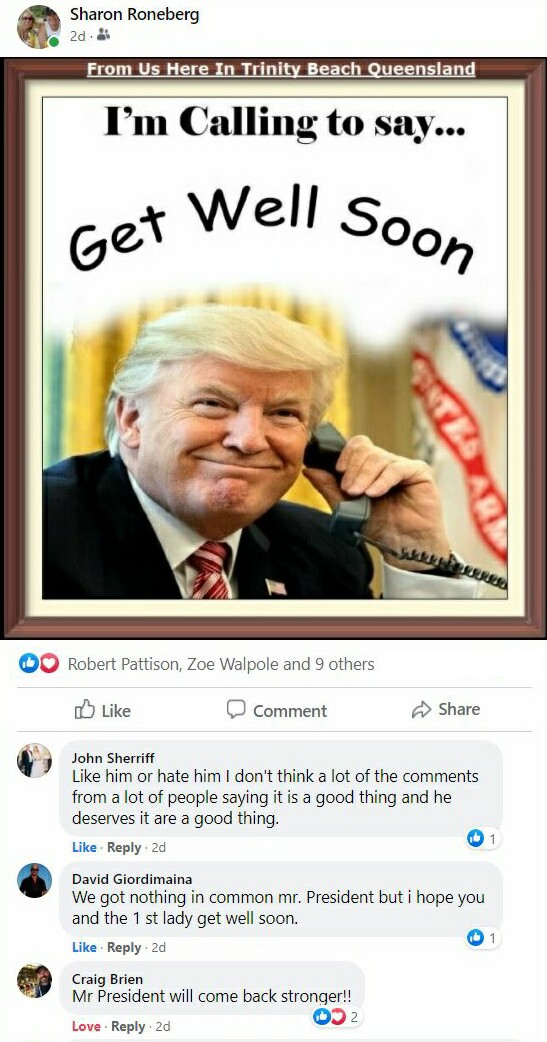The height and width of the screenshot is (1042, 547).
Task: Open Craig Brien's avatar thumbnail
Action: (34, 980)
